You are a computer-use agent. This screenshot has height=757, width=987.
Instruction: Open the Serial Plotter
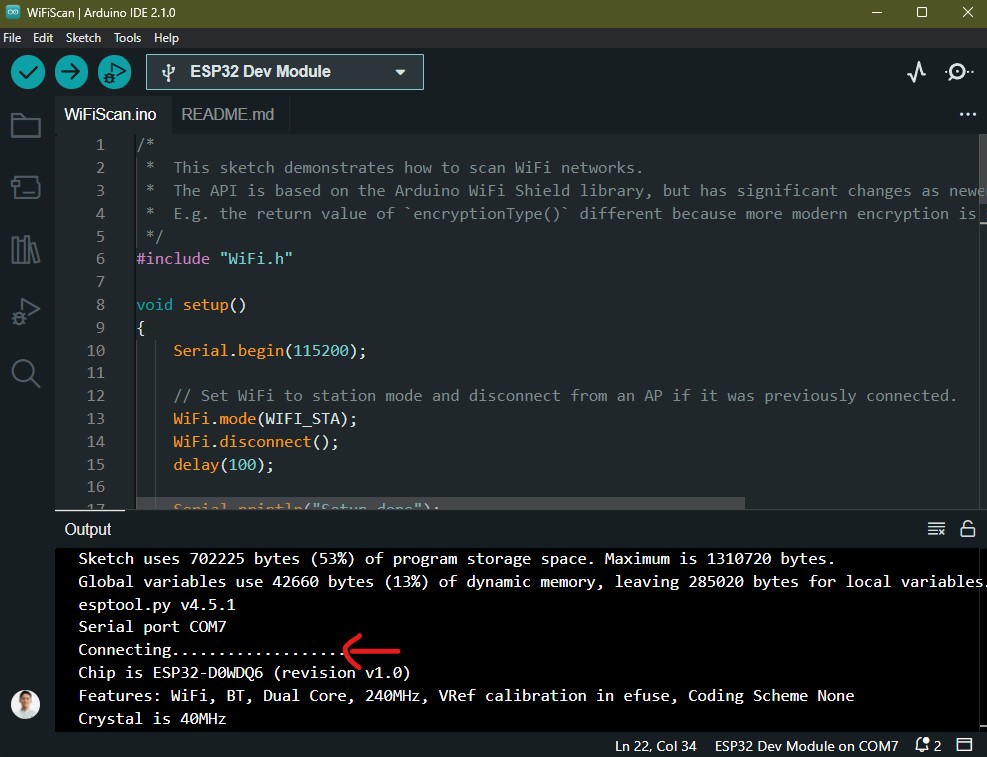916,72
